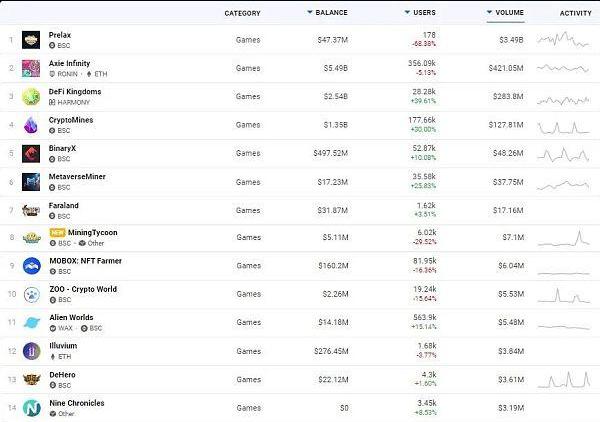
Task: View the MiningTycoon activity sparkline chart
Action: (564, 238)
